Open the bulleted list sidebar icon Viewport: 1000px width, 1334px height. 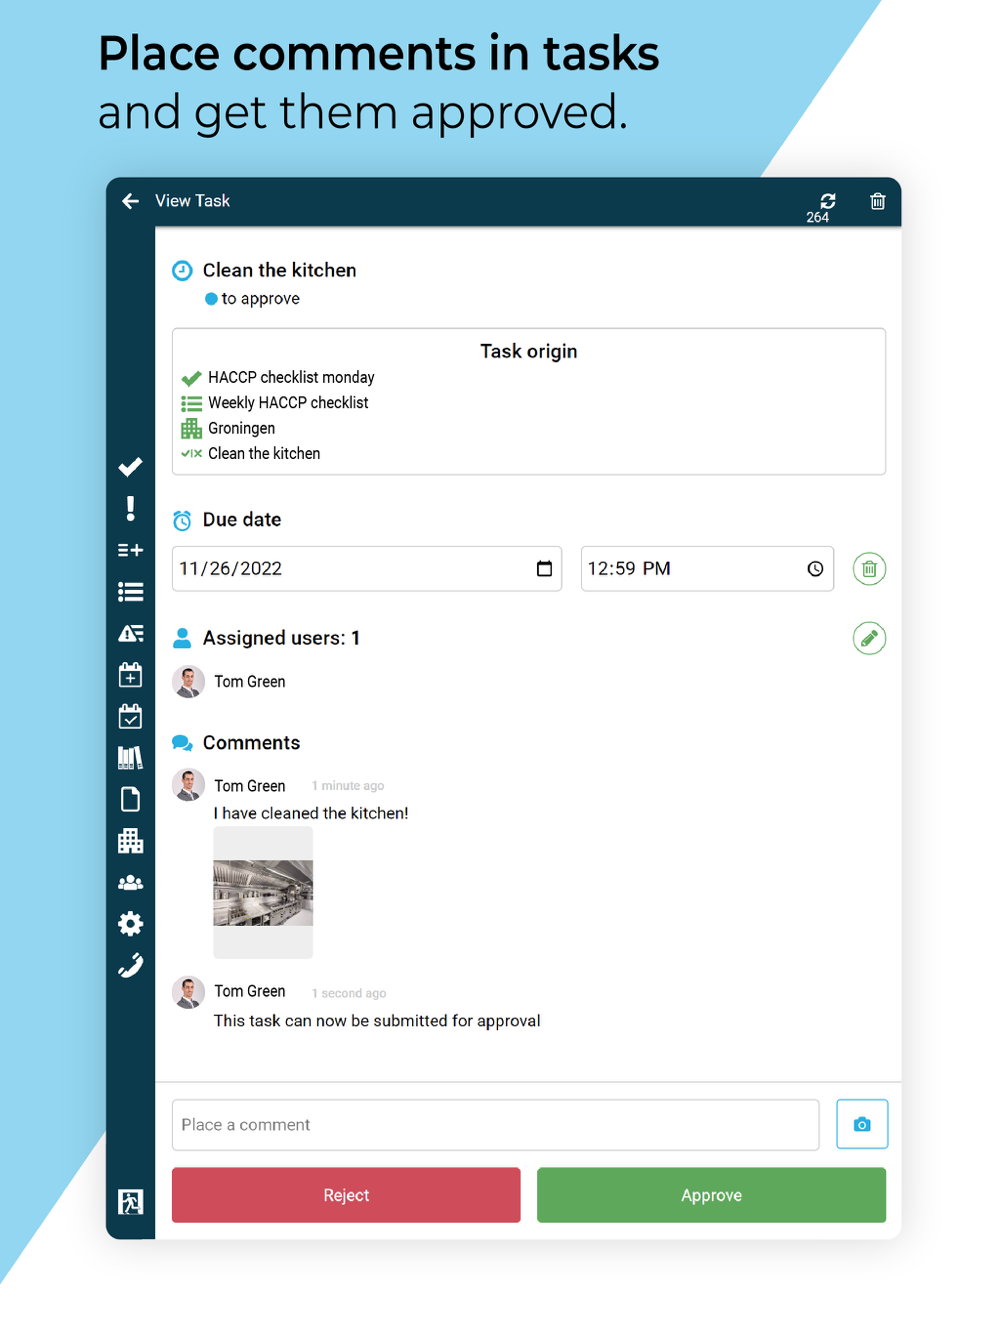(x=130, y=592)
